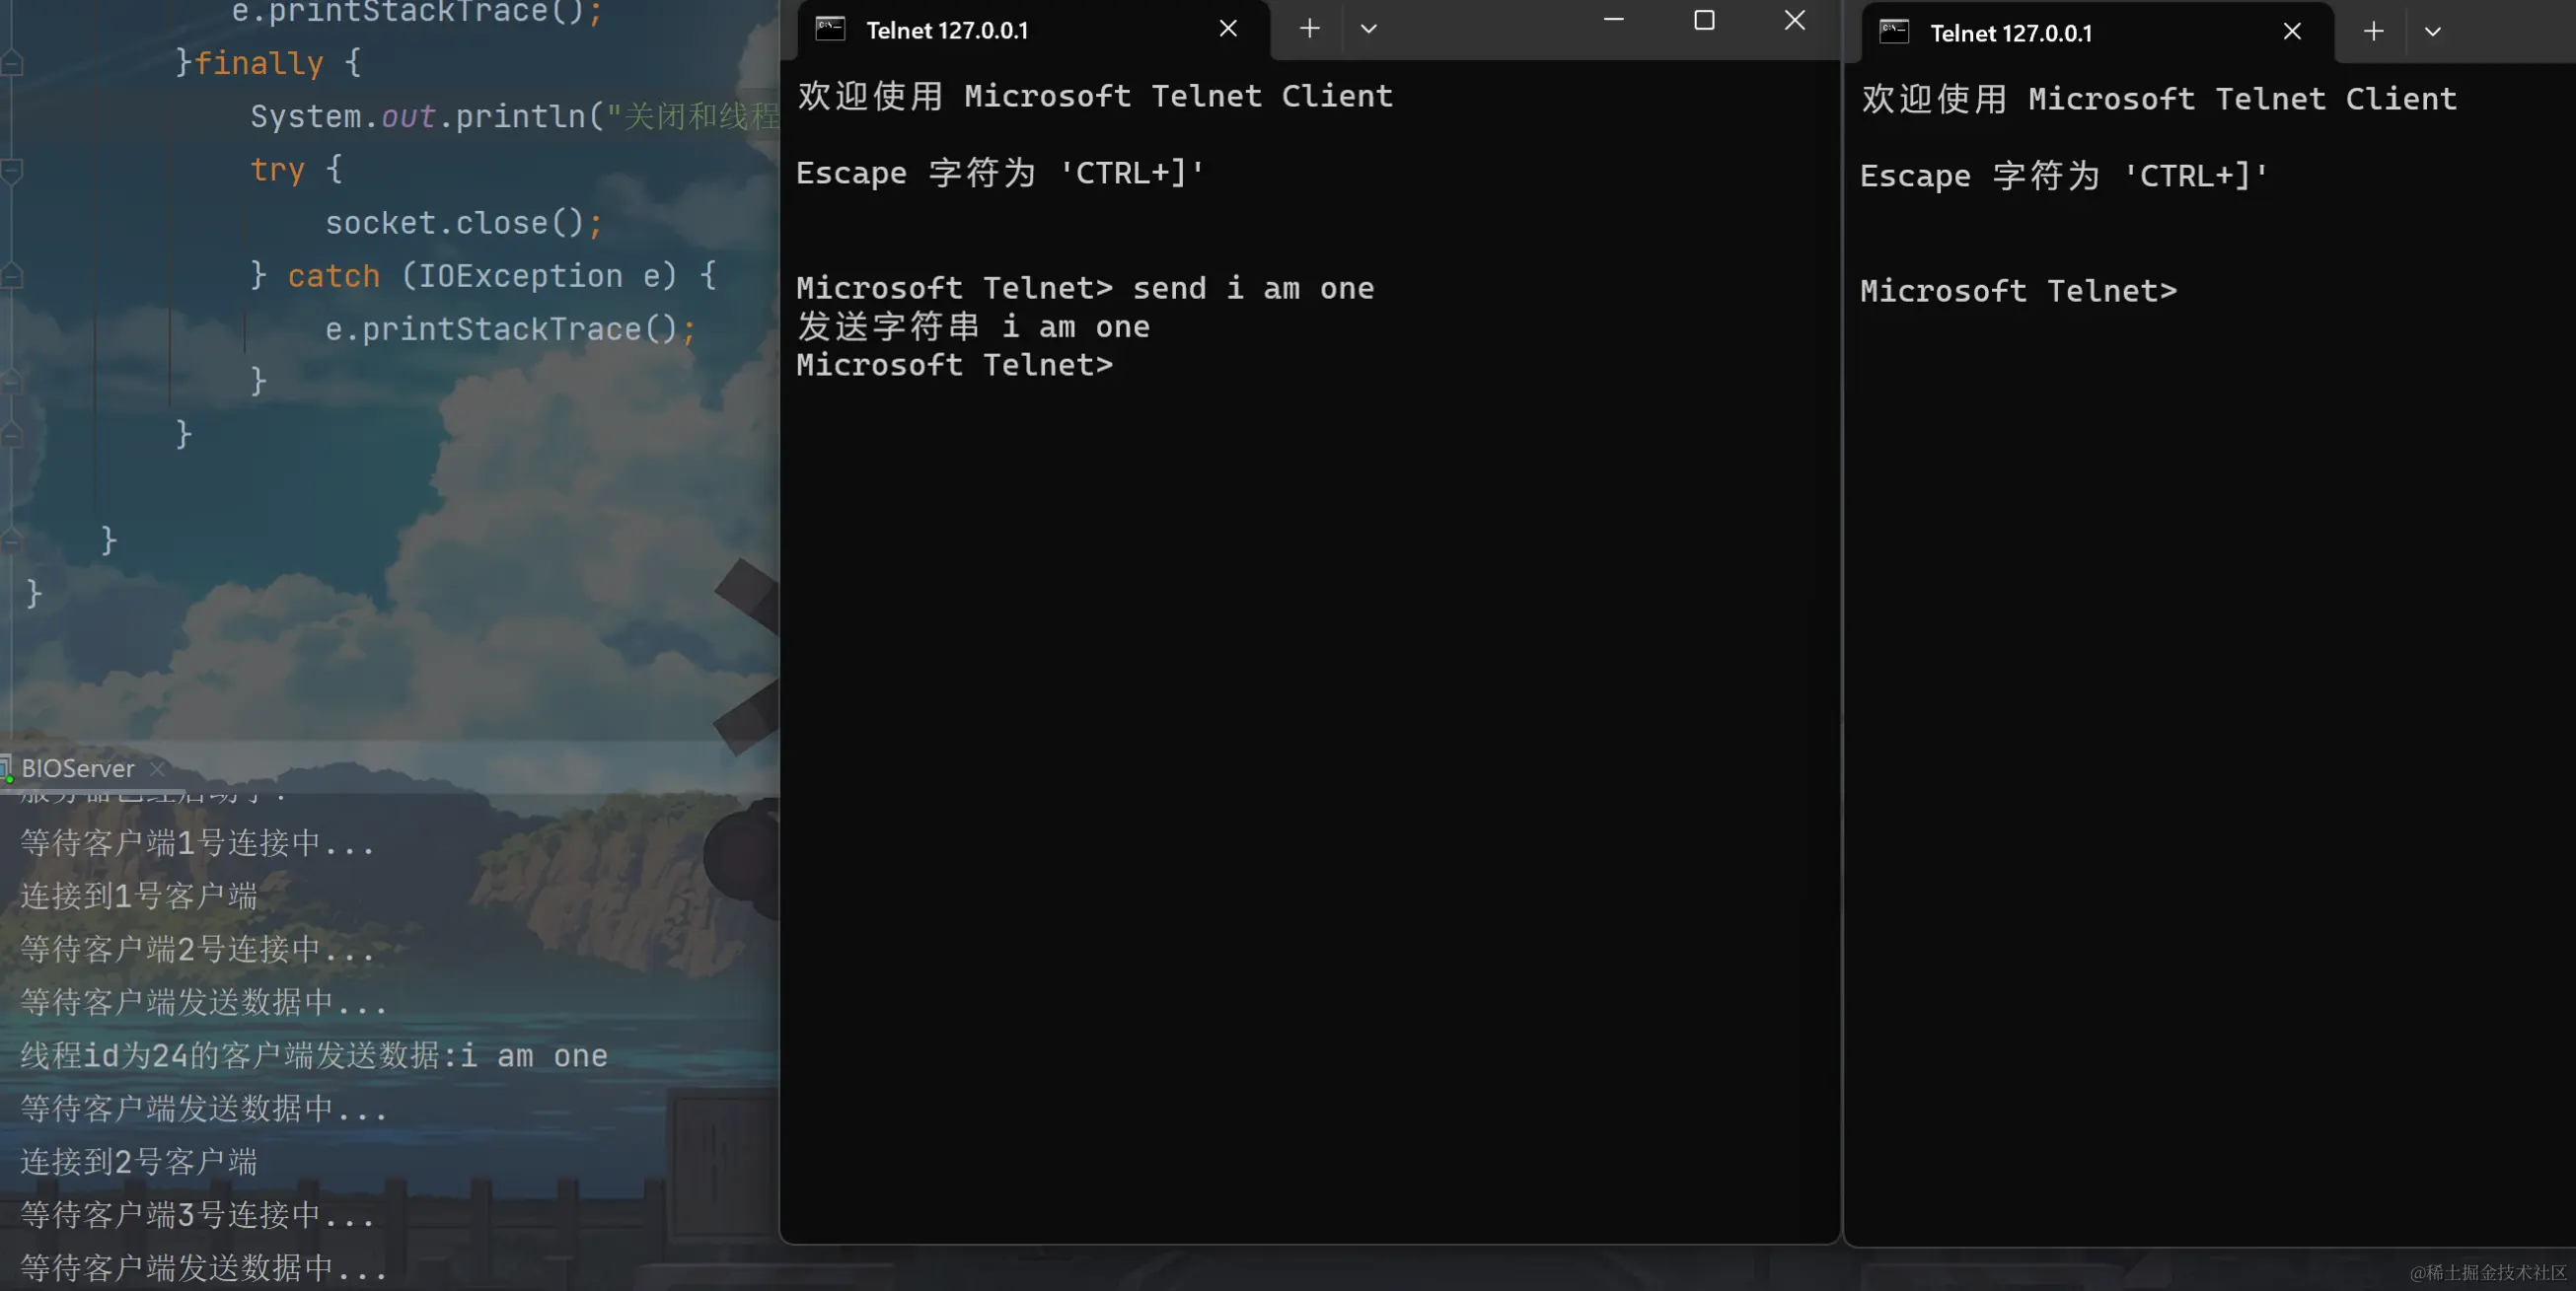Close the BIOServer run tab
Image resolution: width=2576 pixels, height=1291 pixels.
pyautogui.click(x=156, y=768)
